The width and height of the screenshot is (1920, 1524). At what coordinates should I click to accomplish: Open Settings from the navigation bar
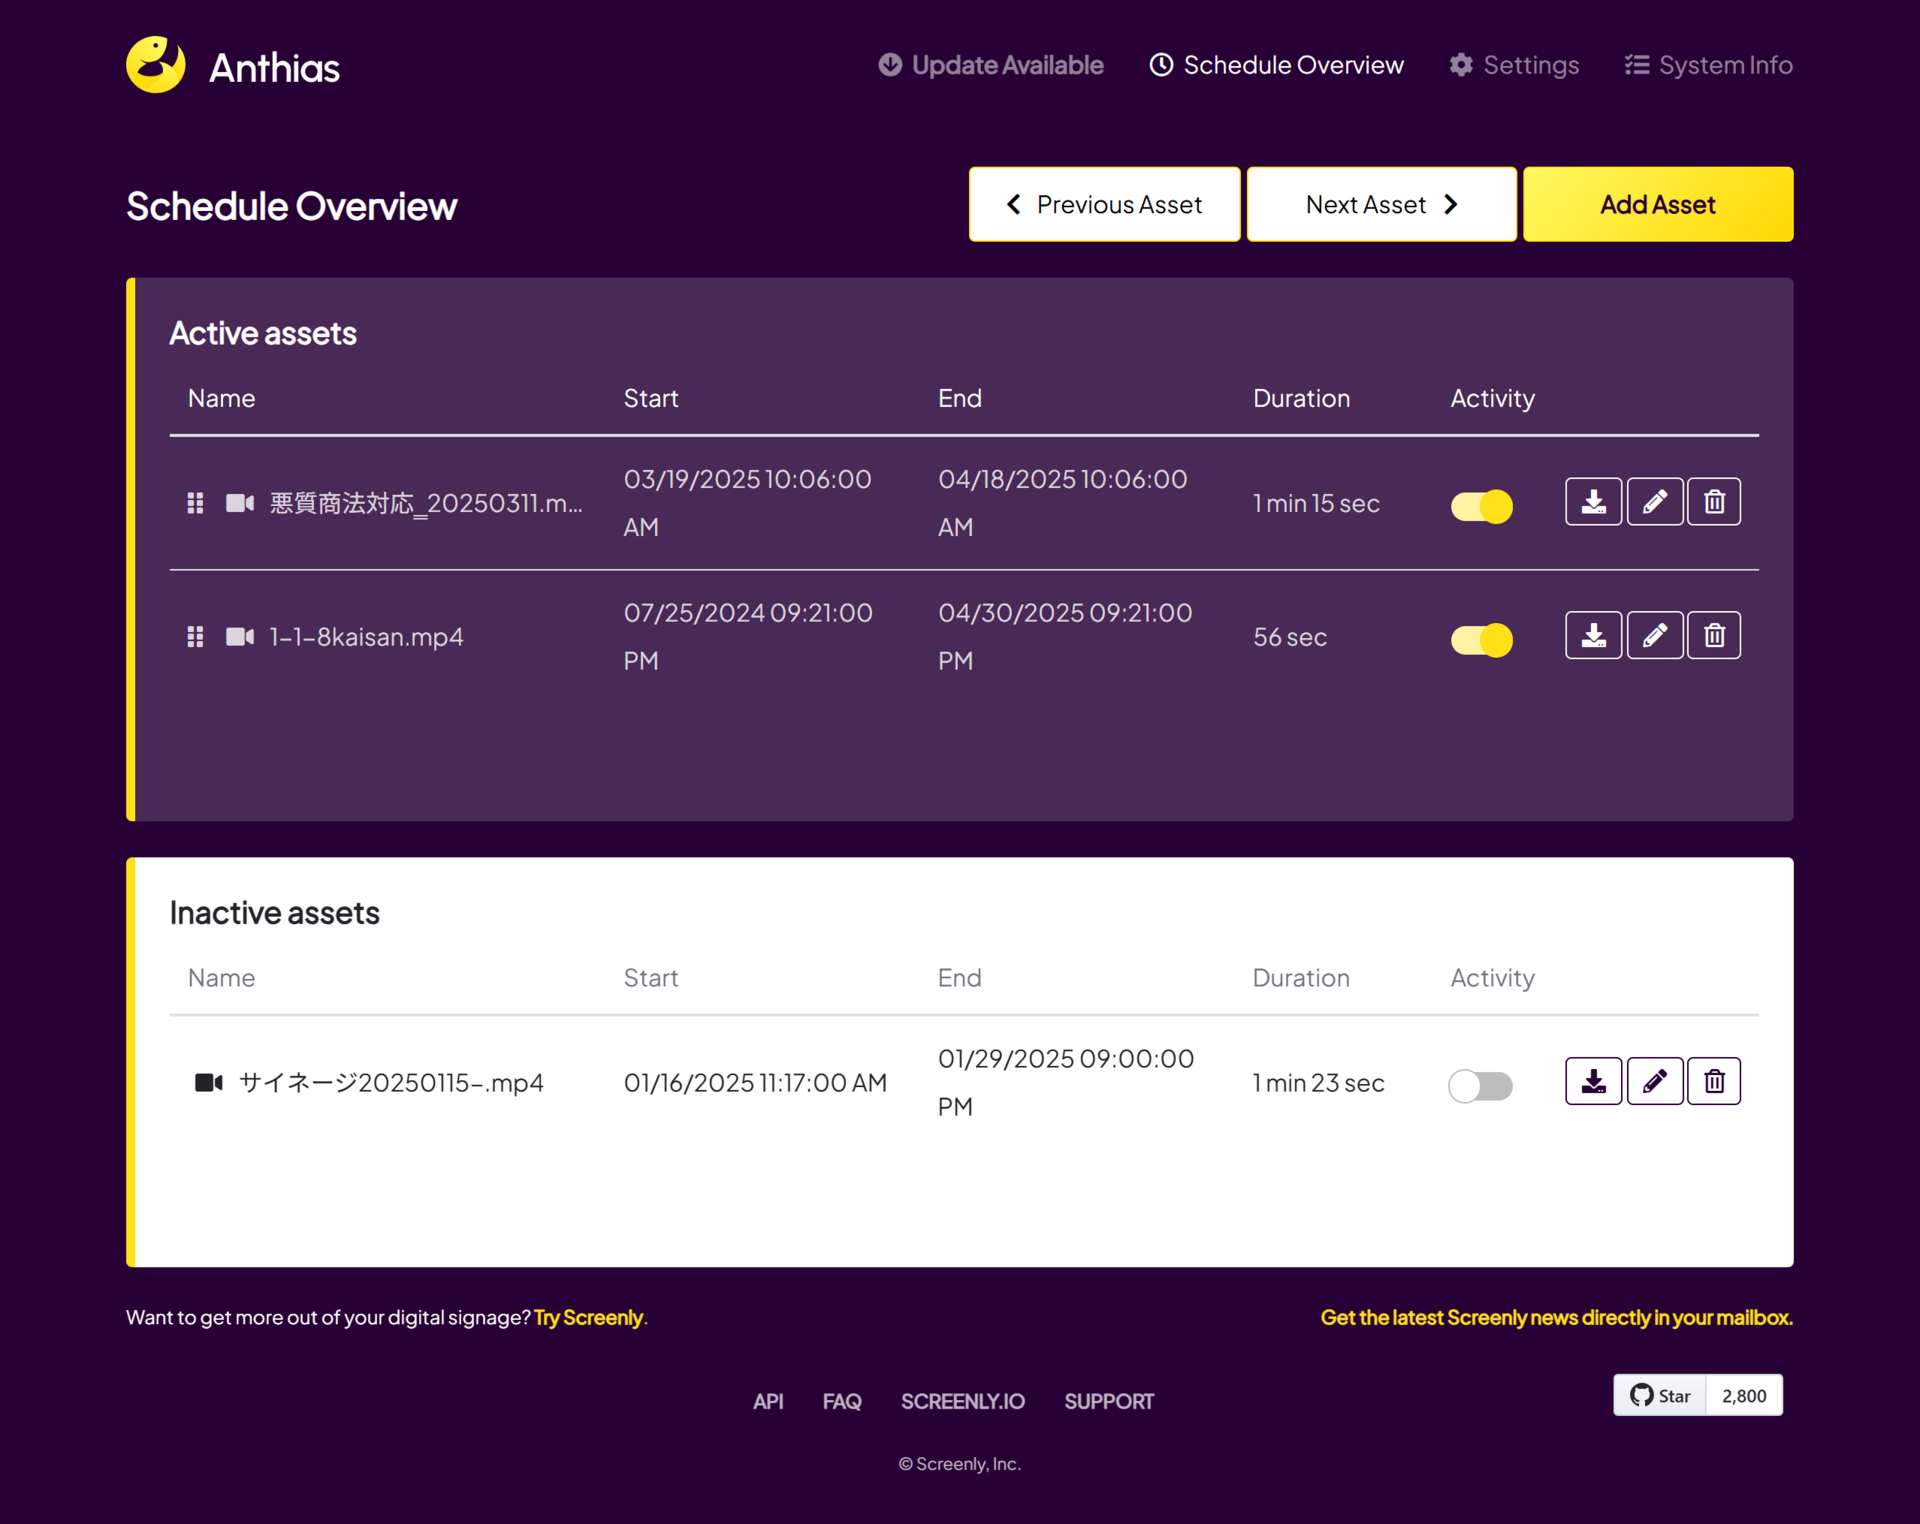[x=1513, y=65]
